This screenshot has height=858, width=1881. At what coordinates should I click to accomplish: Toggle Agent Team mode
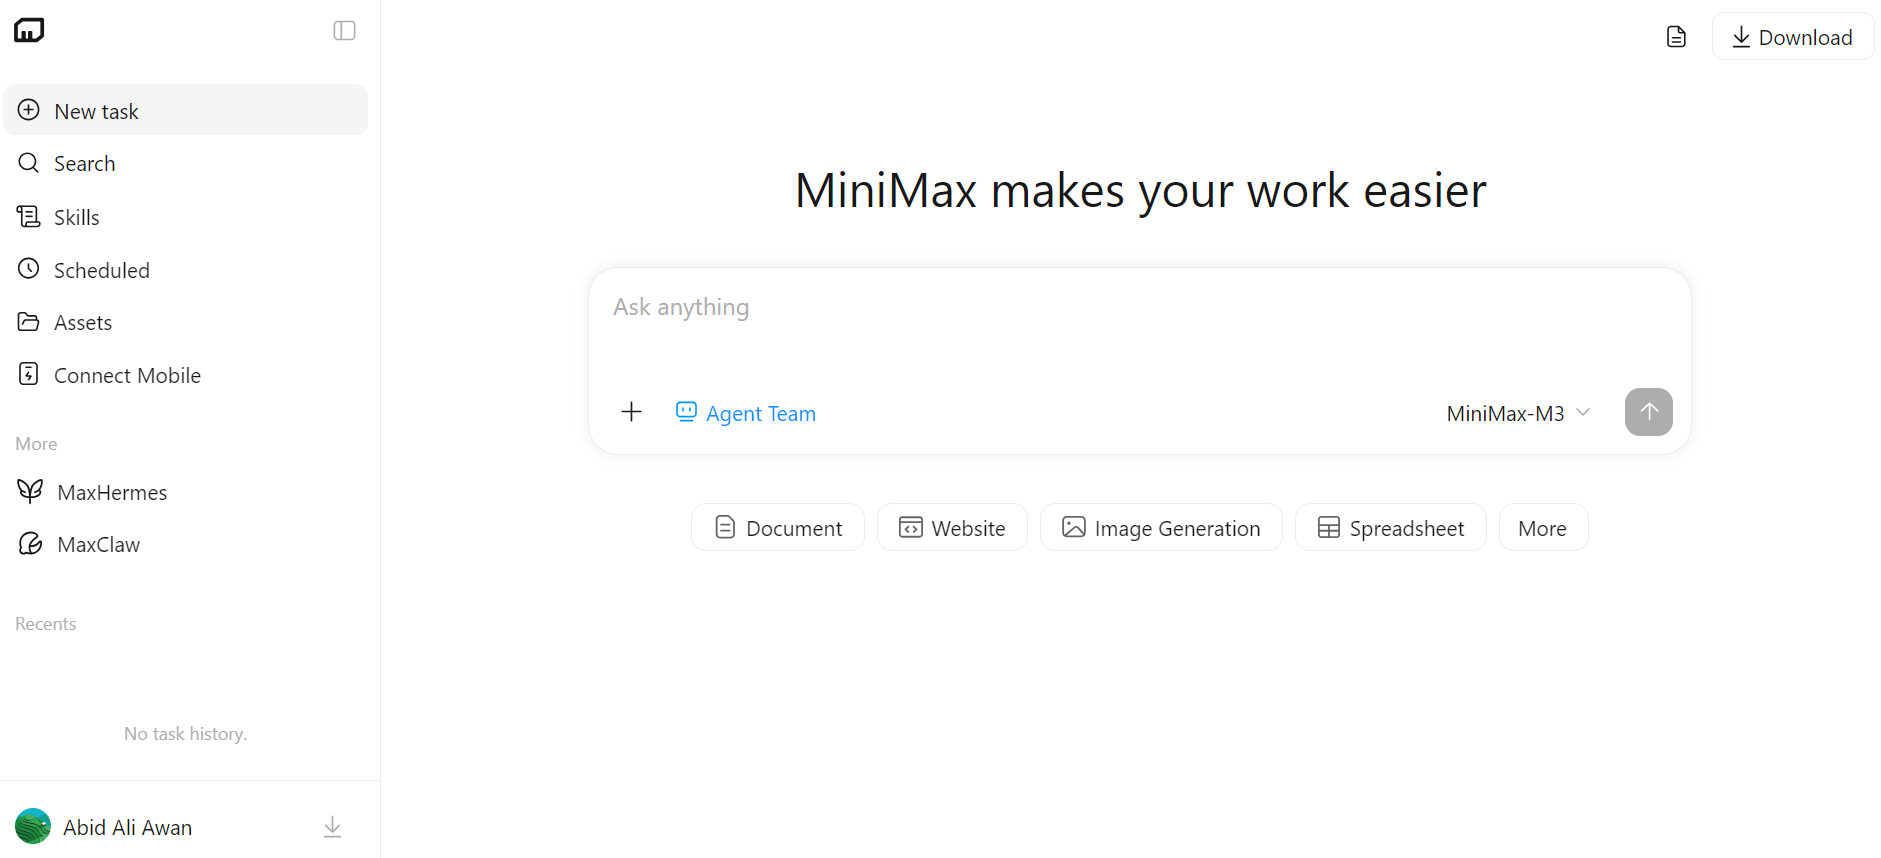pos(746,413)
